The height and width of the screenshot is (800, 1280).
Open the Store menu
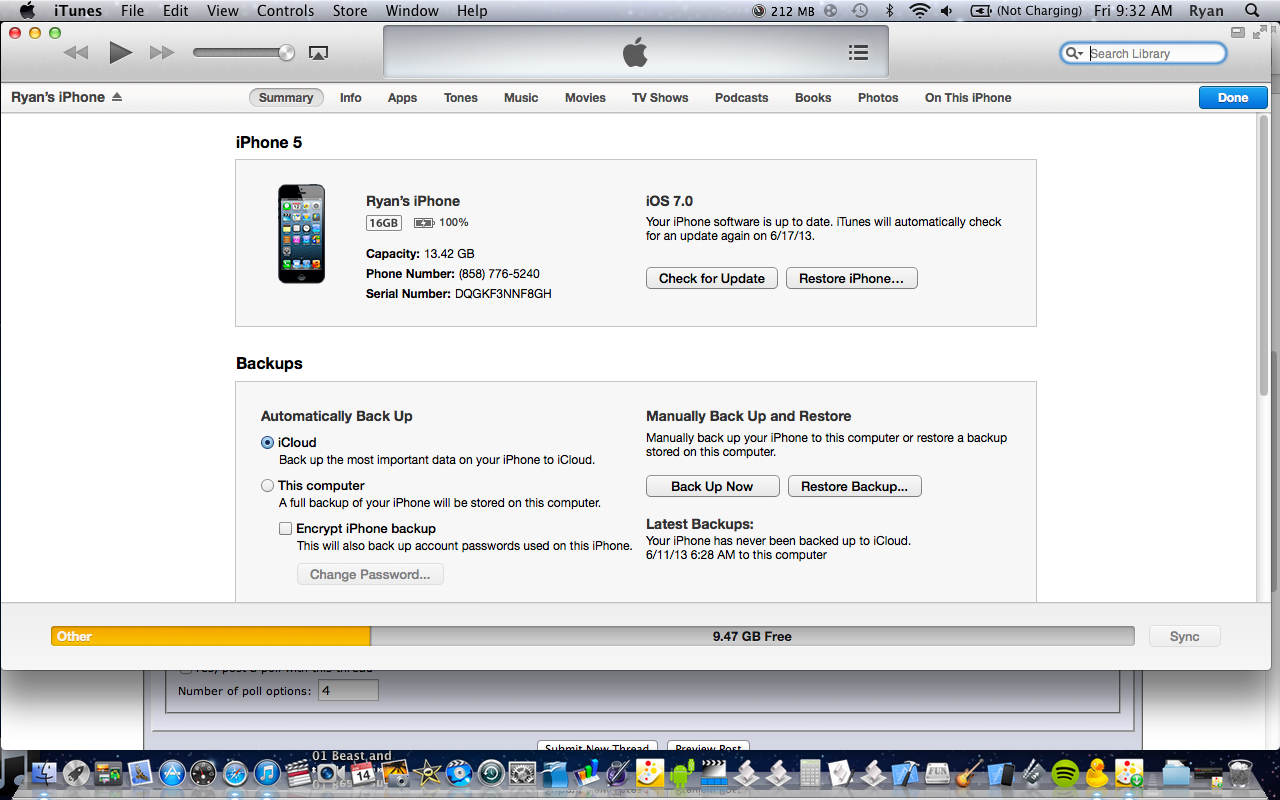(x=350, y=11)
